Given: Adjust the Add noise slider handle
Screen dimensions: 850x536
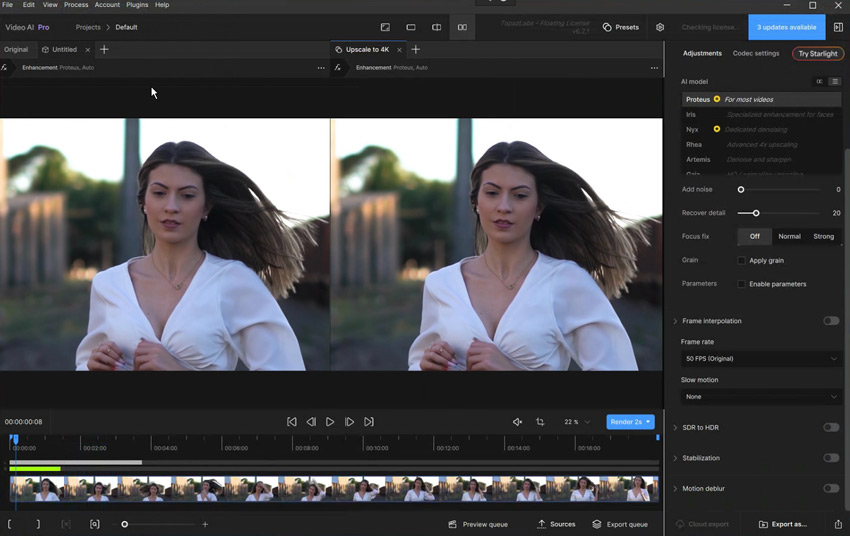Looking at the screenshot, I should pyautogui.click(x=740, y=190).
